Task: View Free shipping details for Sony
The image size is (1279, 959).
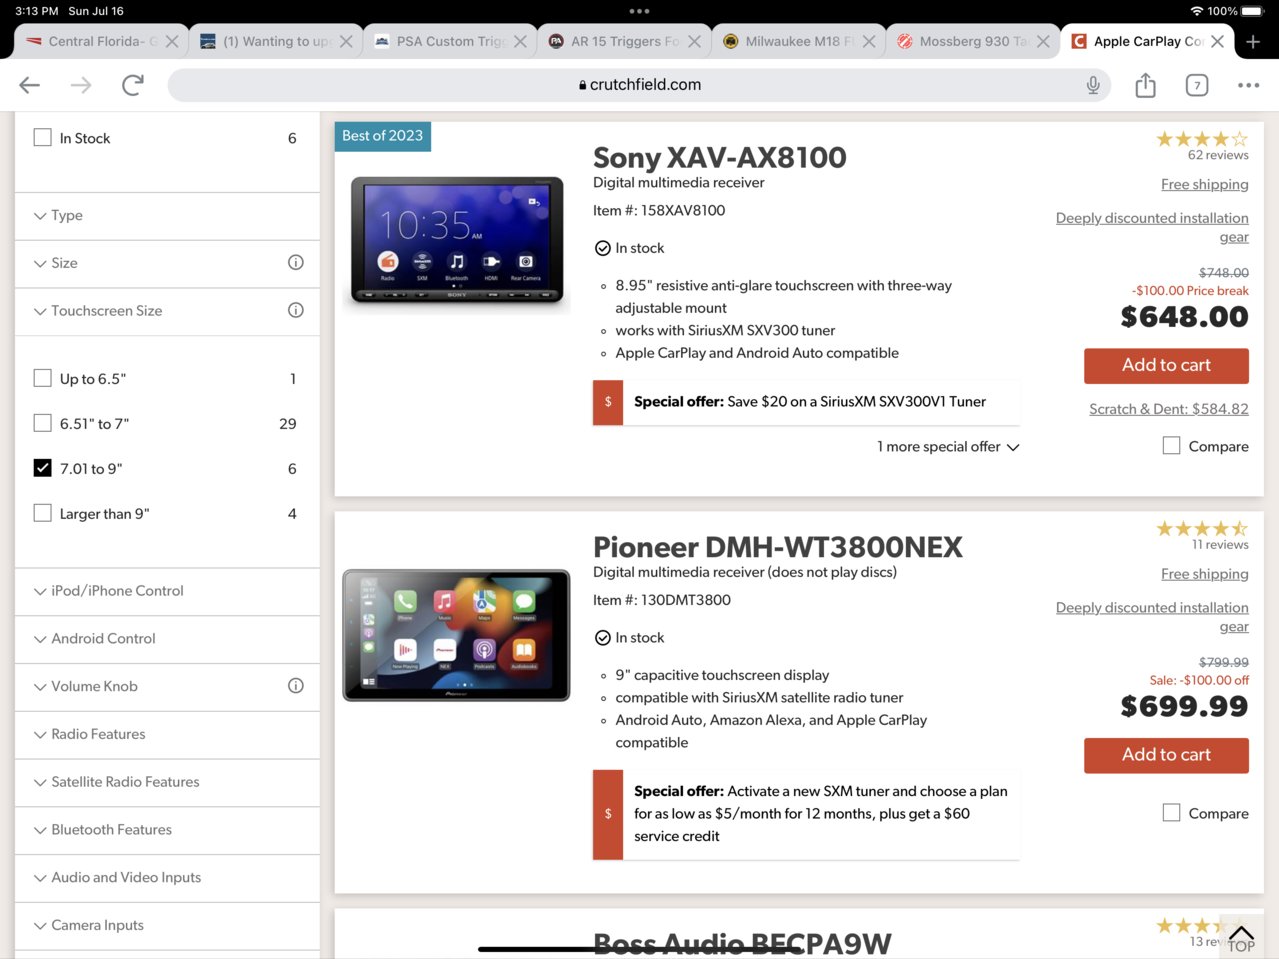Action: click(x=1205, y=184)
